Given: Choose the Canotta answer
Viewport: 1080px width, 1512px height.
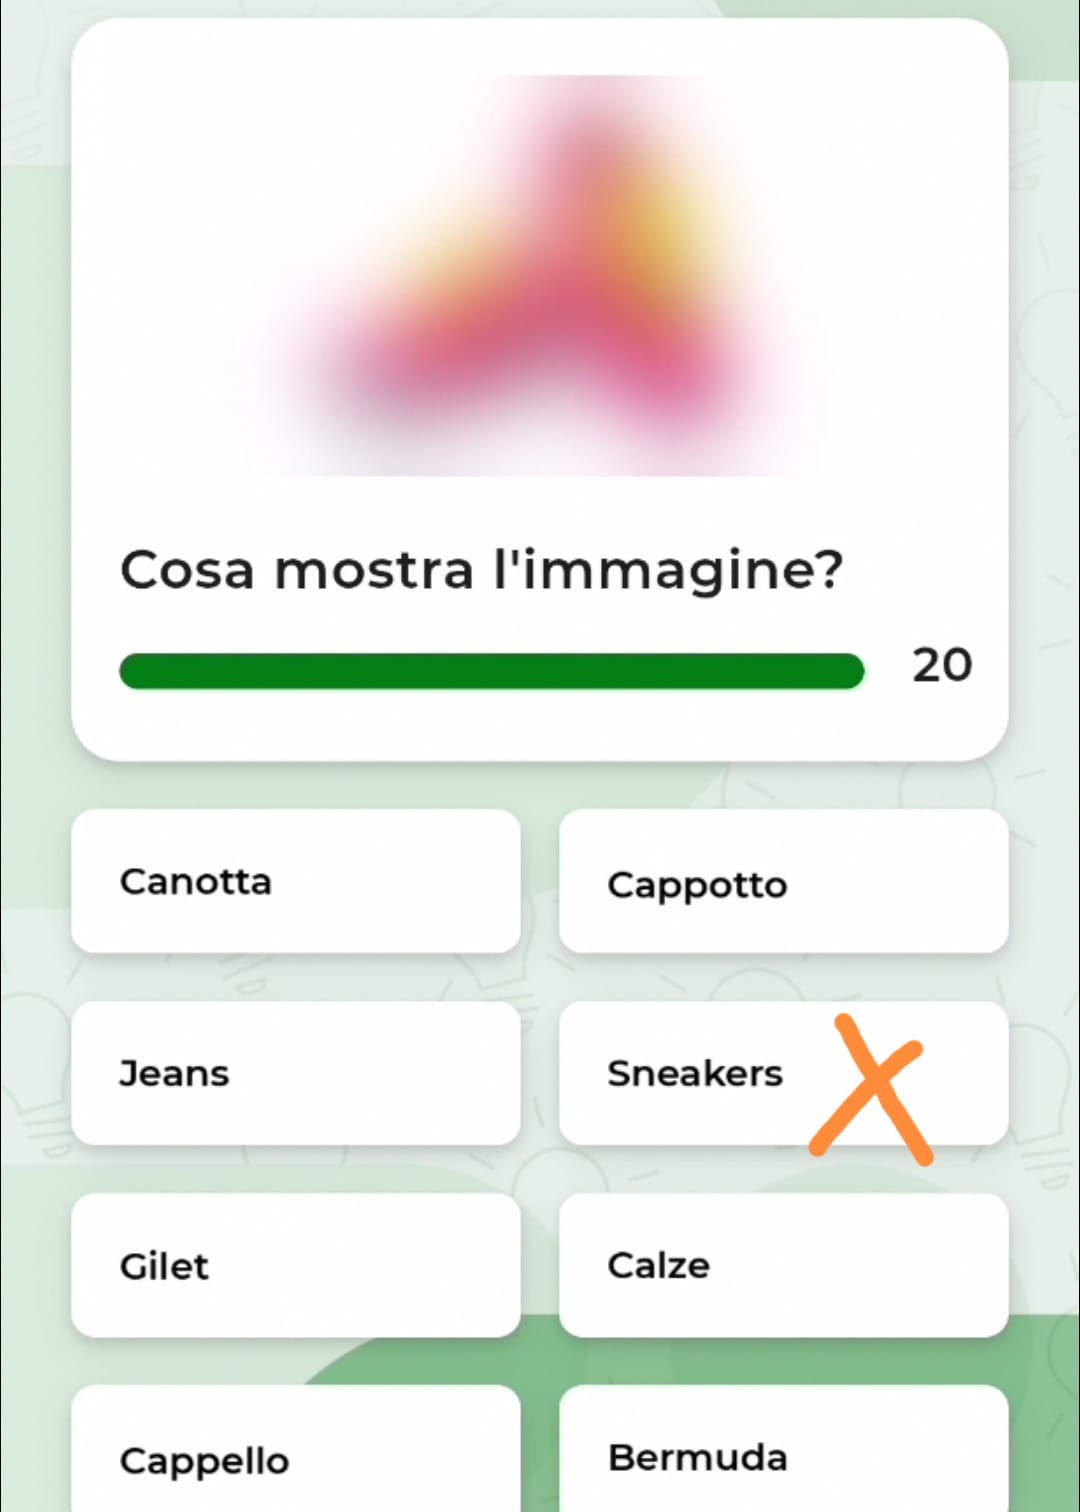Looking at the screenshot, I should [295, 881].
